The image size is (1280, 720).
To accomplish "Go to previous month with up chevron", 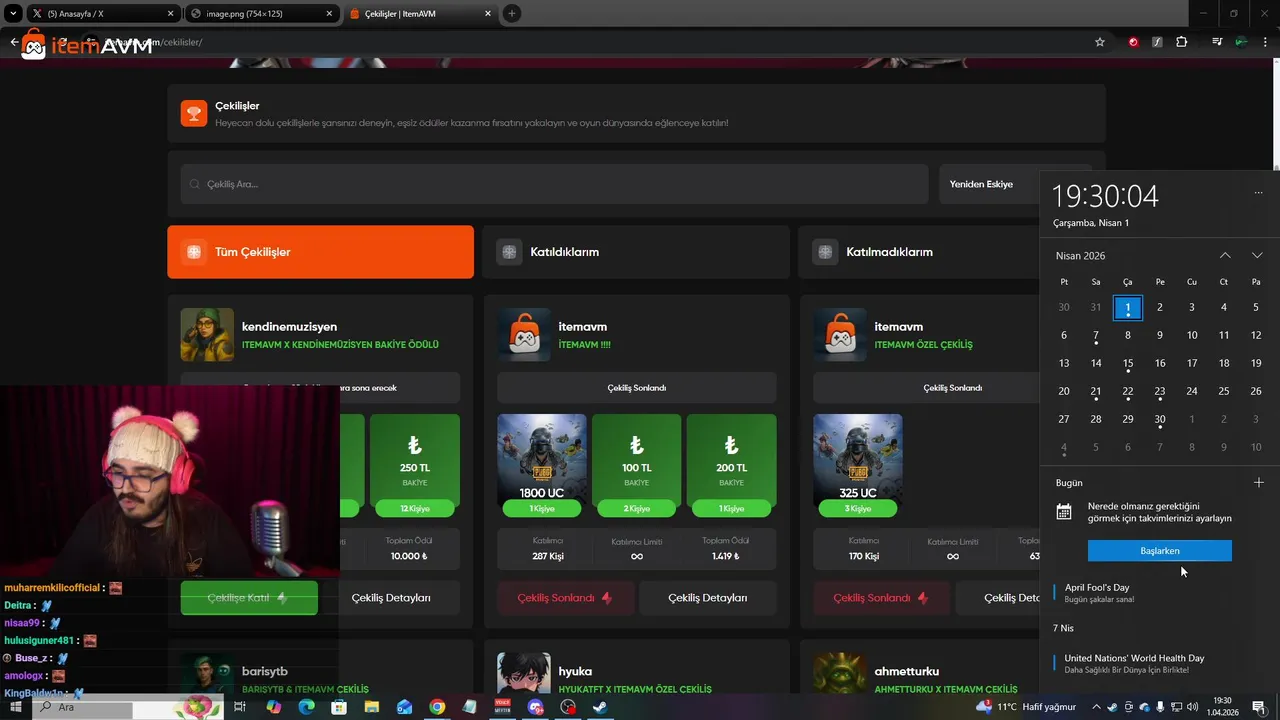I will (1225, 256).
